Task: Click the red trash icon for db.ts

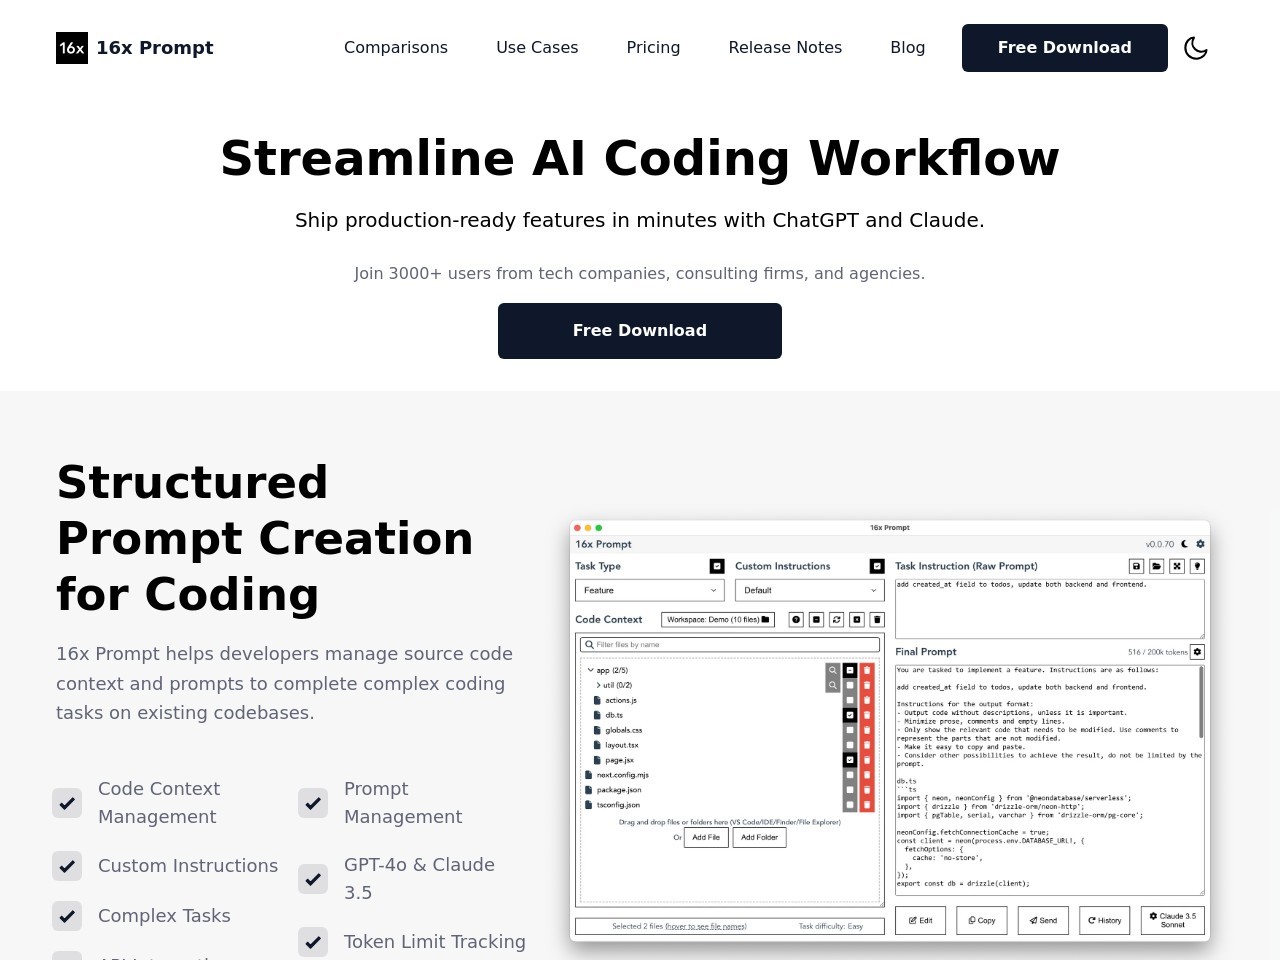Action: coord(867,715)
